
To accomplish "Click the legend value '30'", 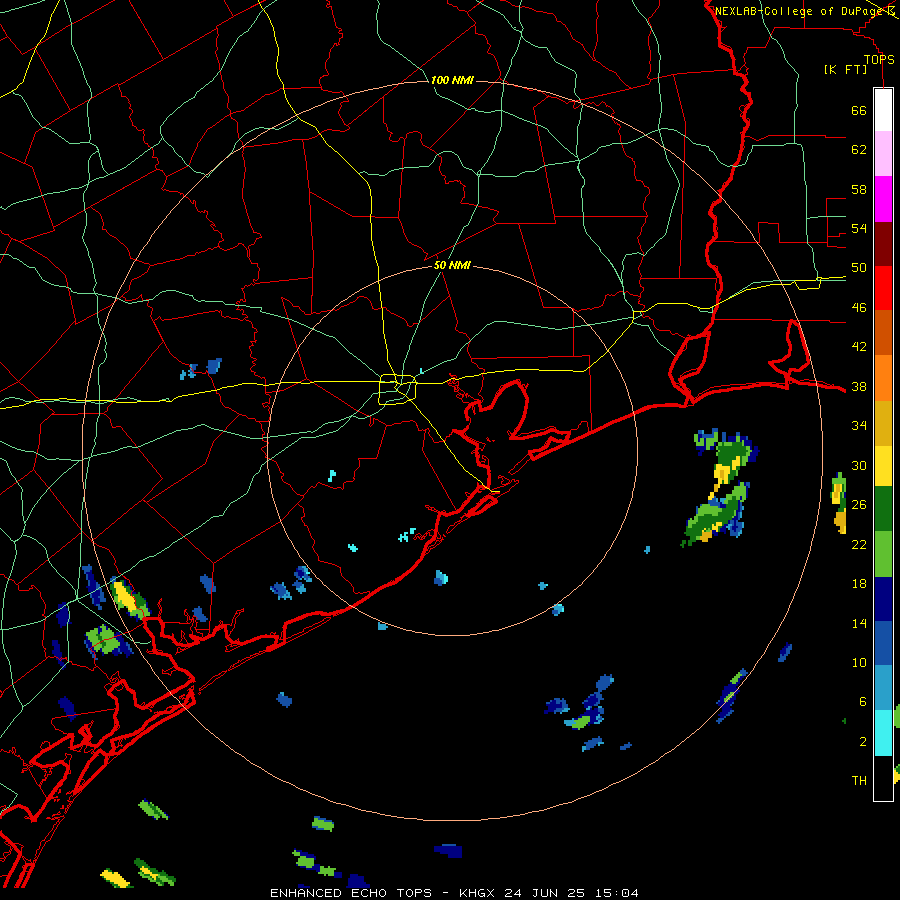I will coord(859,465).
